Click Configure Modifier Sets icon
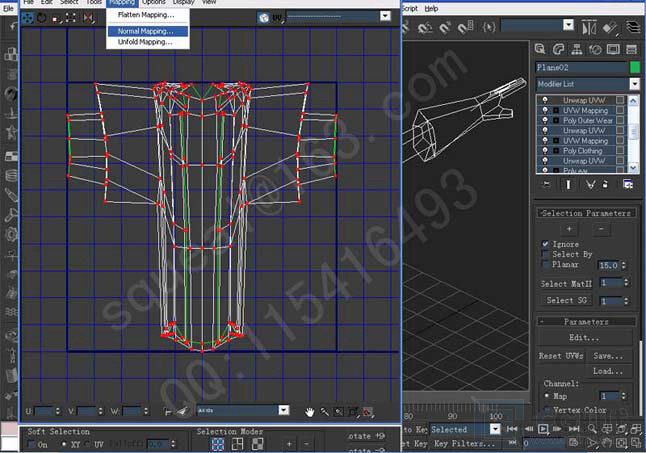 [628, 184]
